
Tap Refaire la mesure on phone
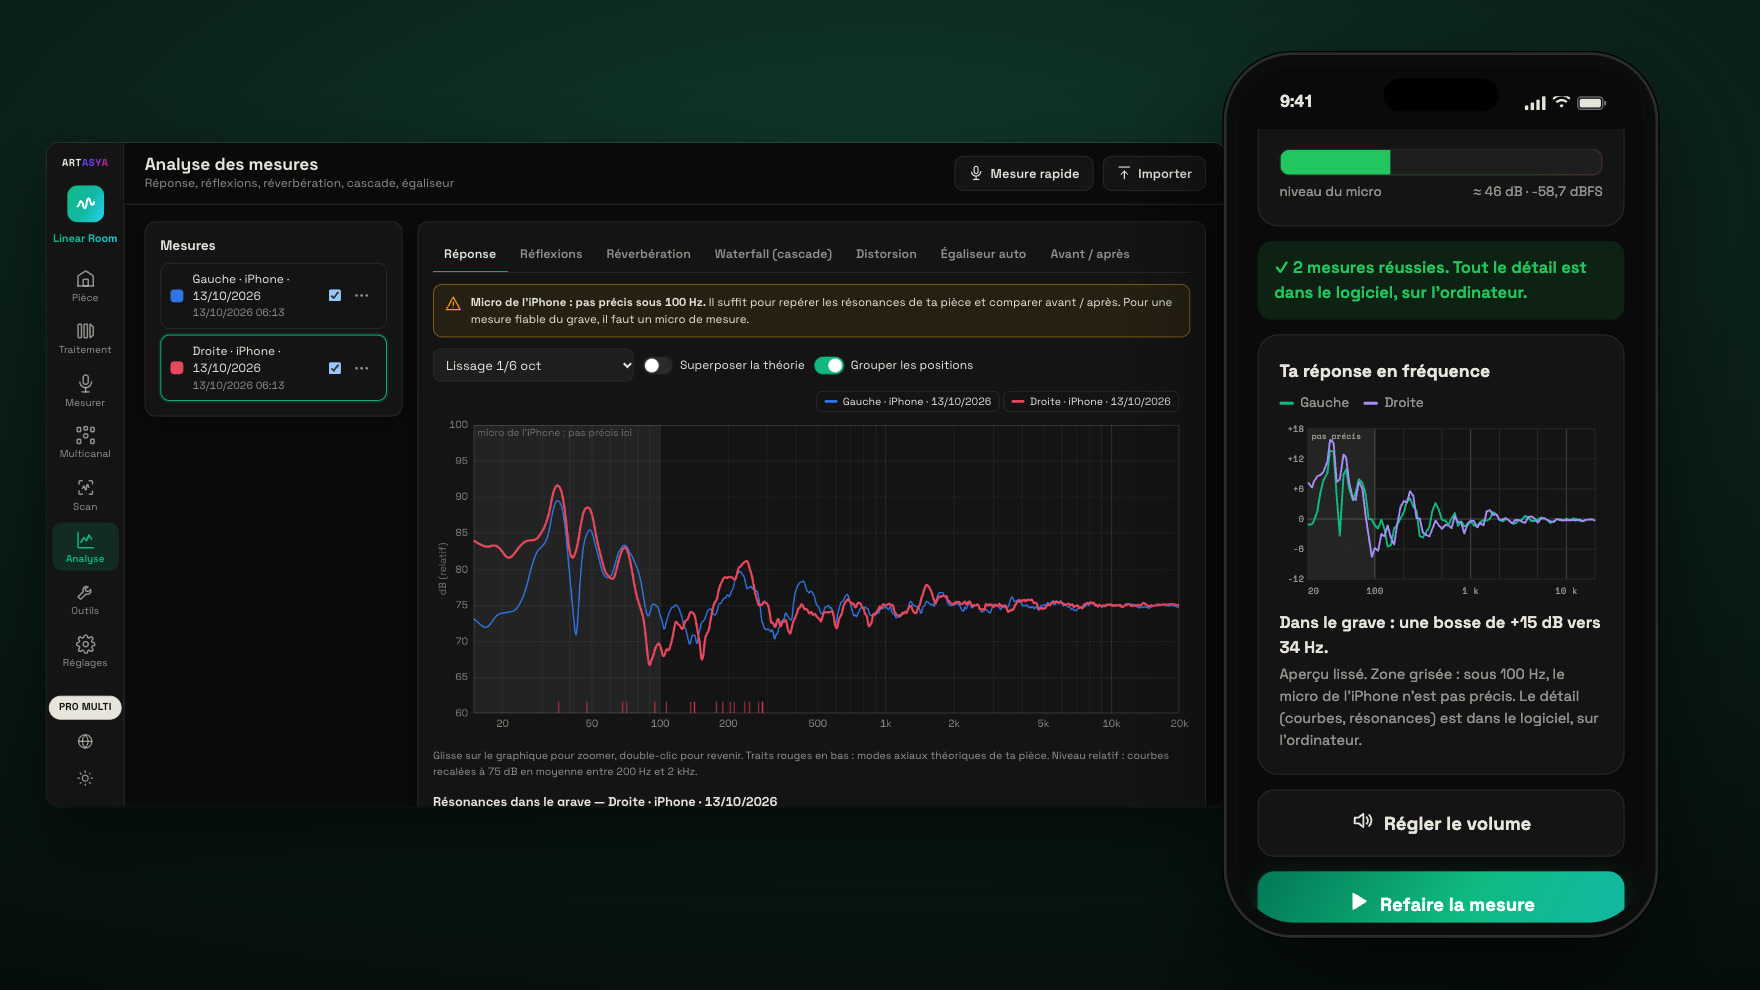tap(1441, 898)
